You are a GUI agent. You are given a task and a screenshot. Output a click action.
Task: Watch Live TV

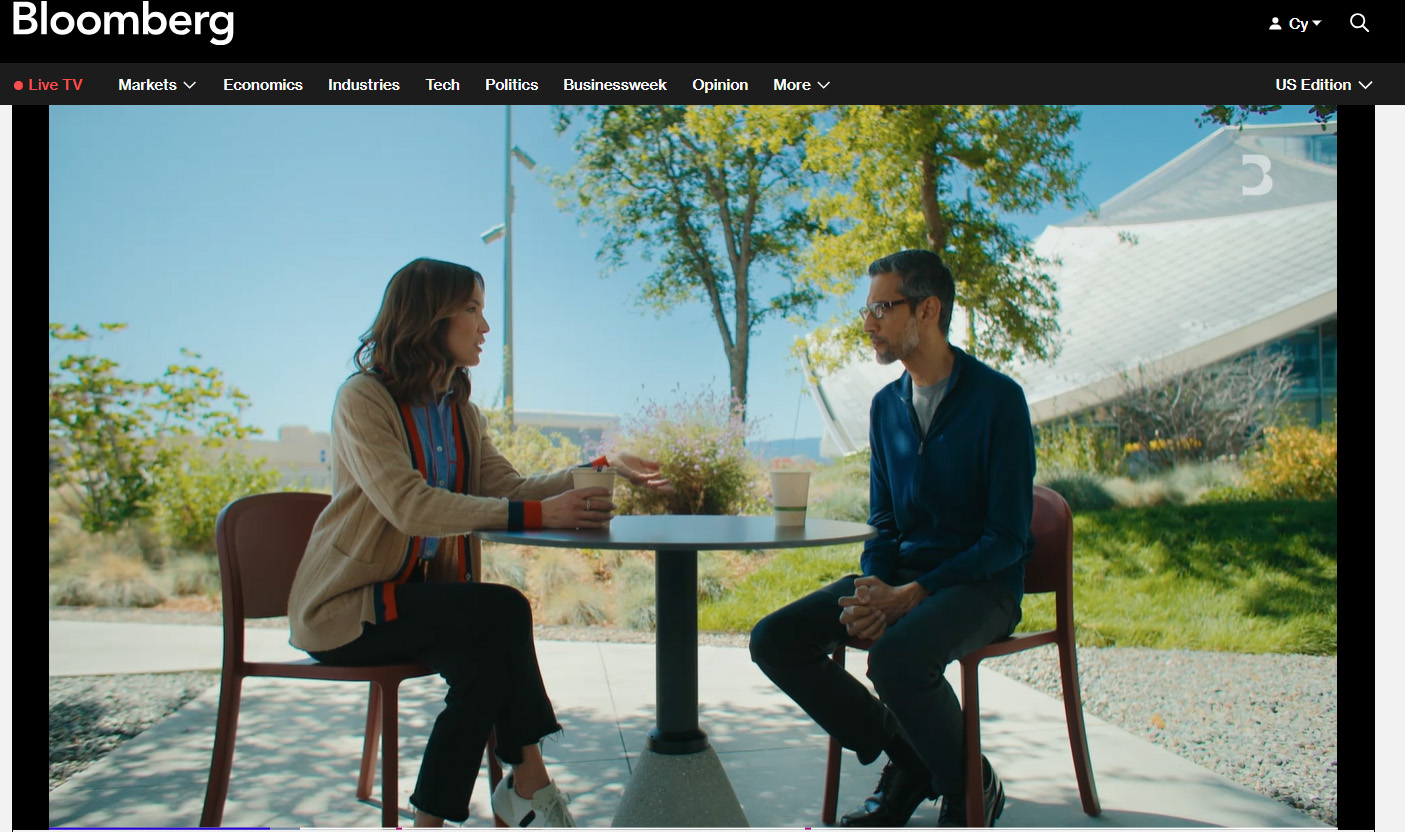(55, 85)
